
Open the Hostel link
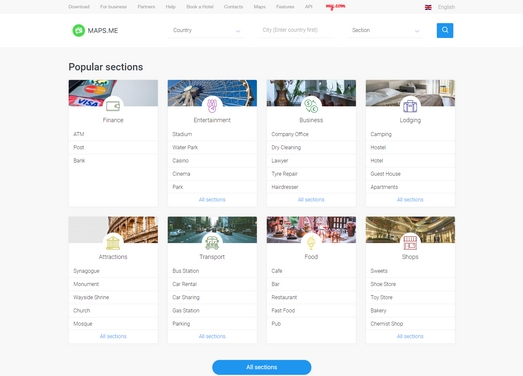point(378,147)
